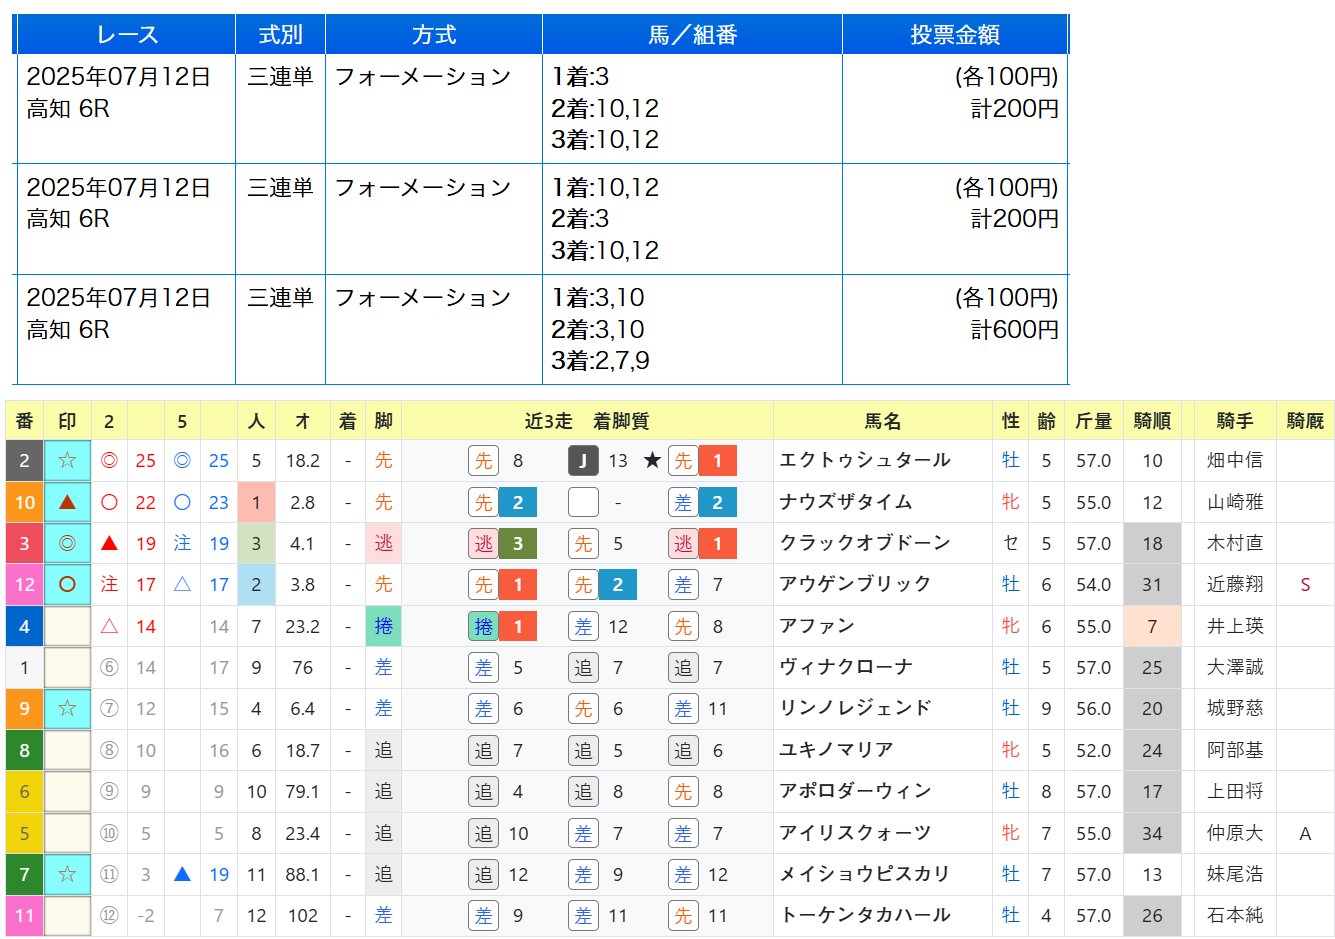Click the blue △ in アウゲンブリック row
The width and height of the screenshot is (1335, 939).
(182, 584)
